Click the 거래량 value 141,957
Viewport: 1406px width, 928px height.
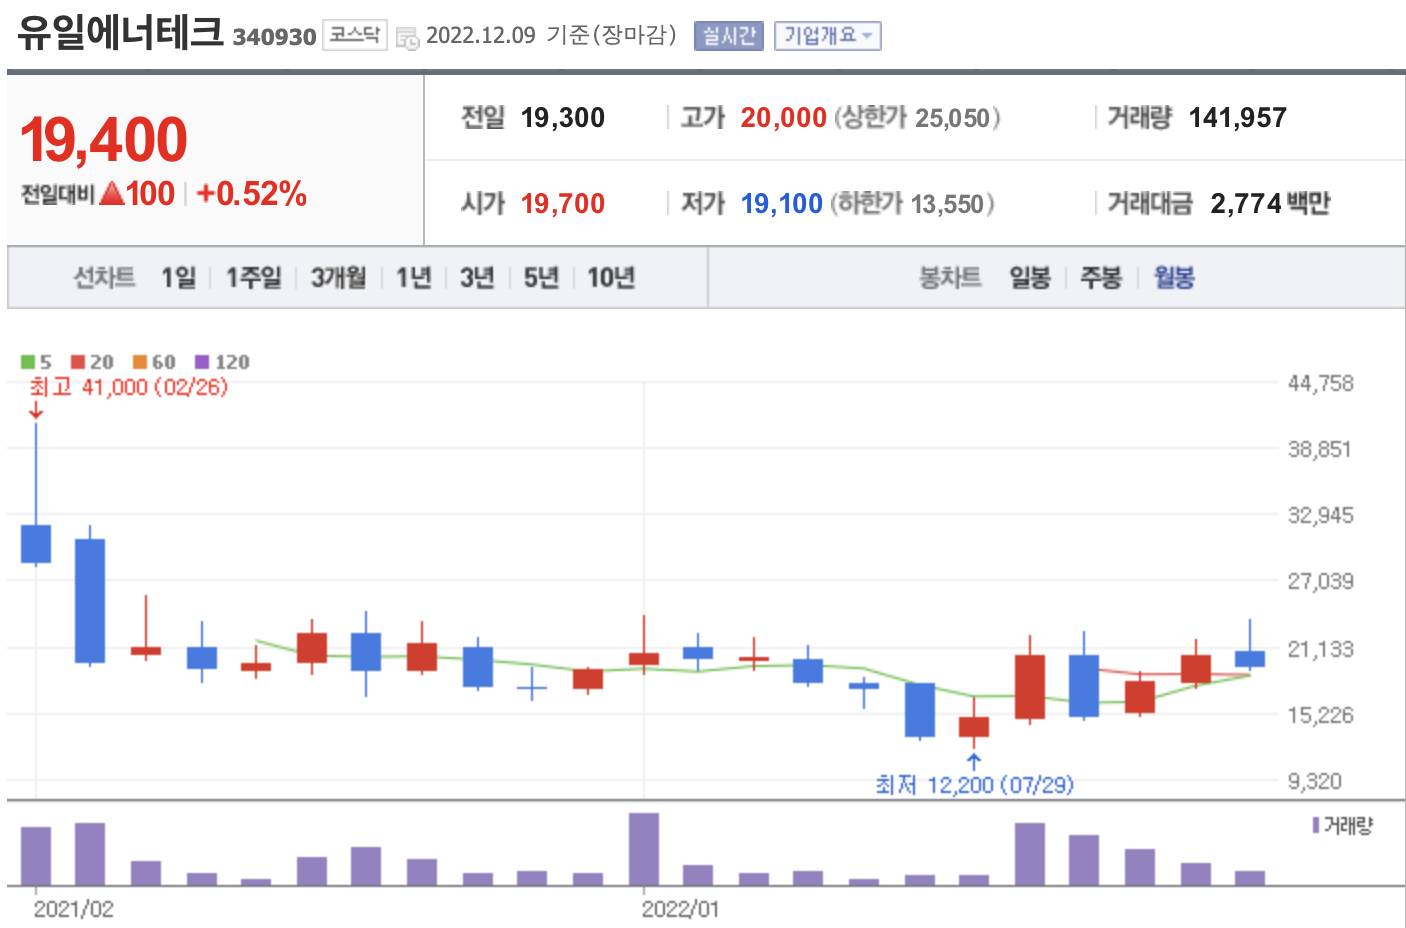pyautogui.click(x=1238, y=118)
